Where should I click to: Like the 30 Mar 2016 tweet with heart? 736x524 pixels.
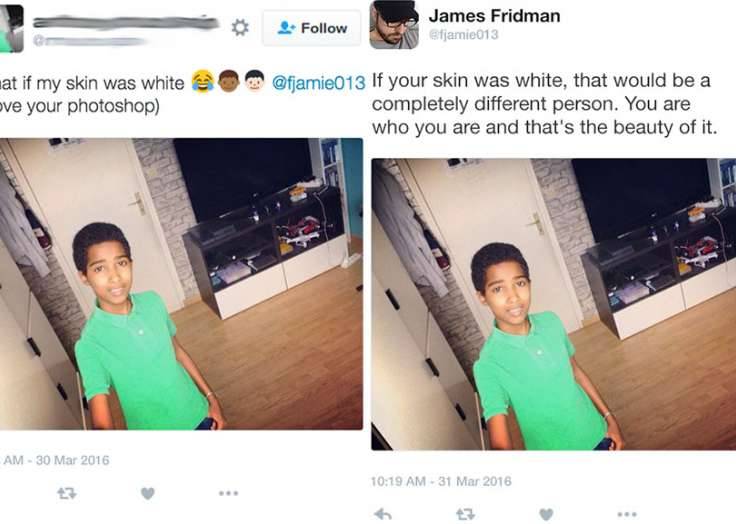pos(147,493)
